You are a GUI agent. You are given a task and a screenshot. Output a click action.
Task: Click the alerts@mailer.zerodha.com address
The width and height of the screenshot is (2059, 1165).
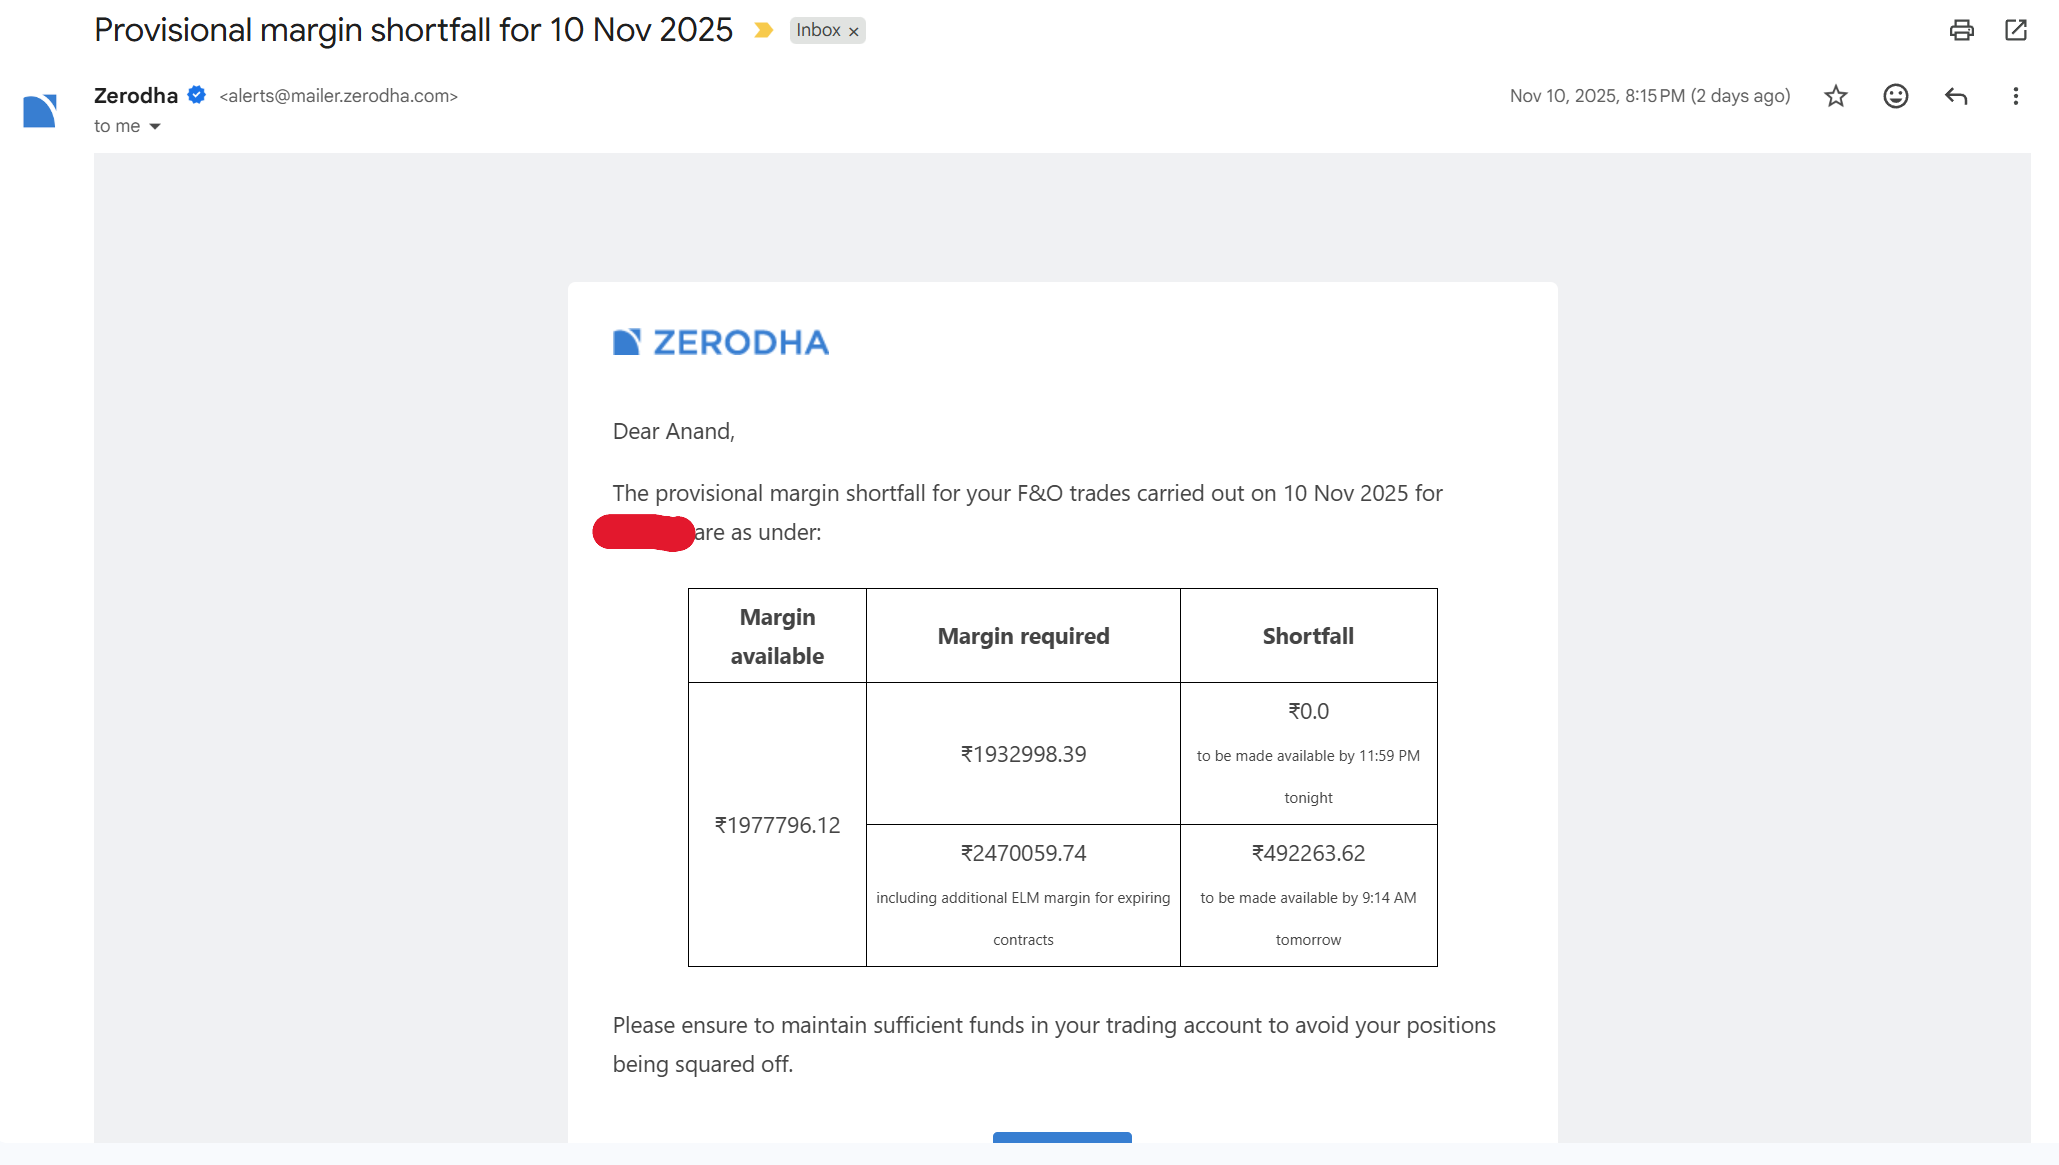tap(338, 96)
